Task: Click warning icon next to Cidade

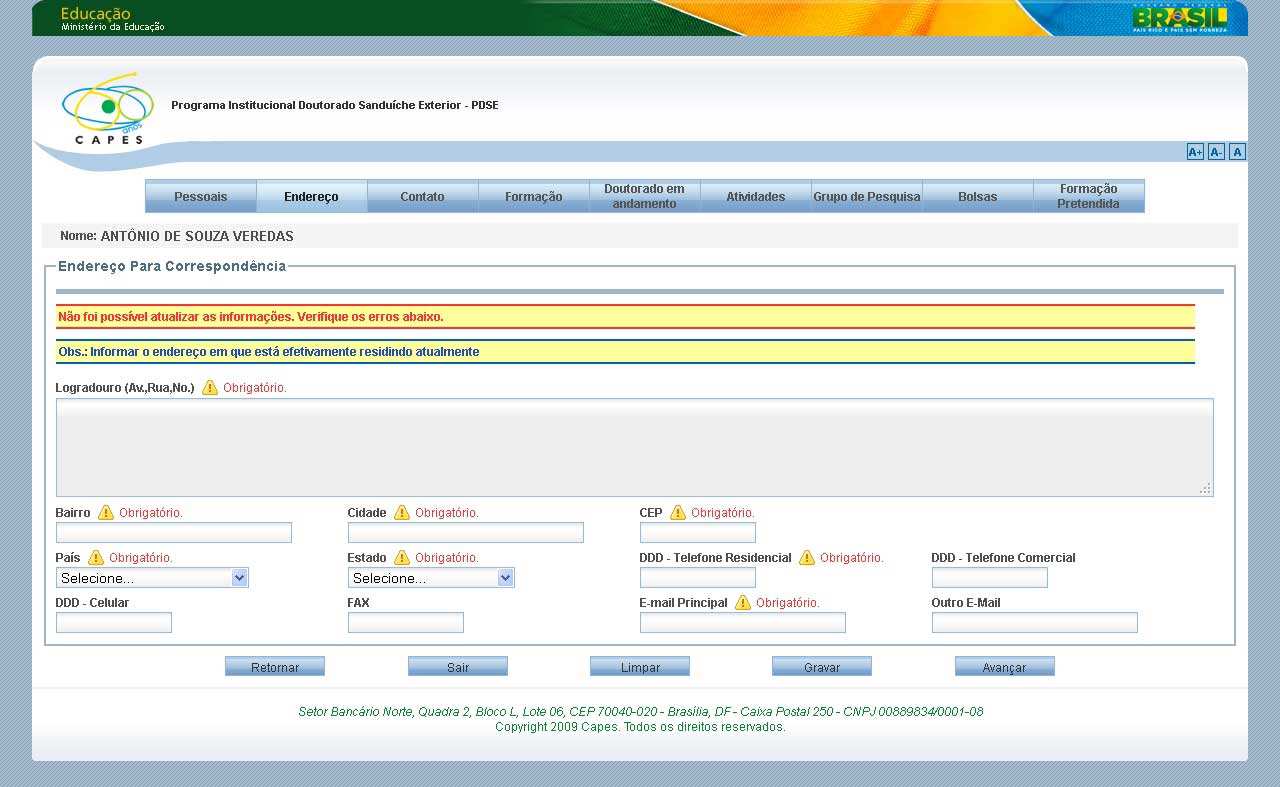Action: coord(402,512)
